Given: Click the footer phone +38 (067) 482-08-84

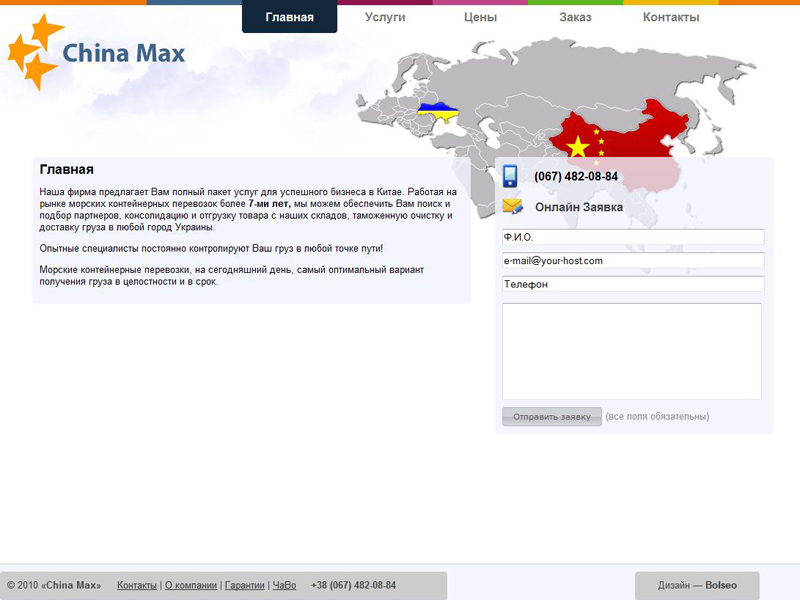Looking at the screenshot, I should [x=353, y=585].
